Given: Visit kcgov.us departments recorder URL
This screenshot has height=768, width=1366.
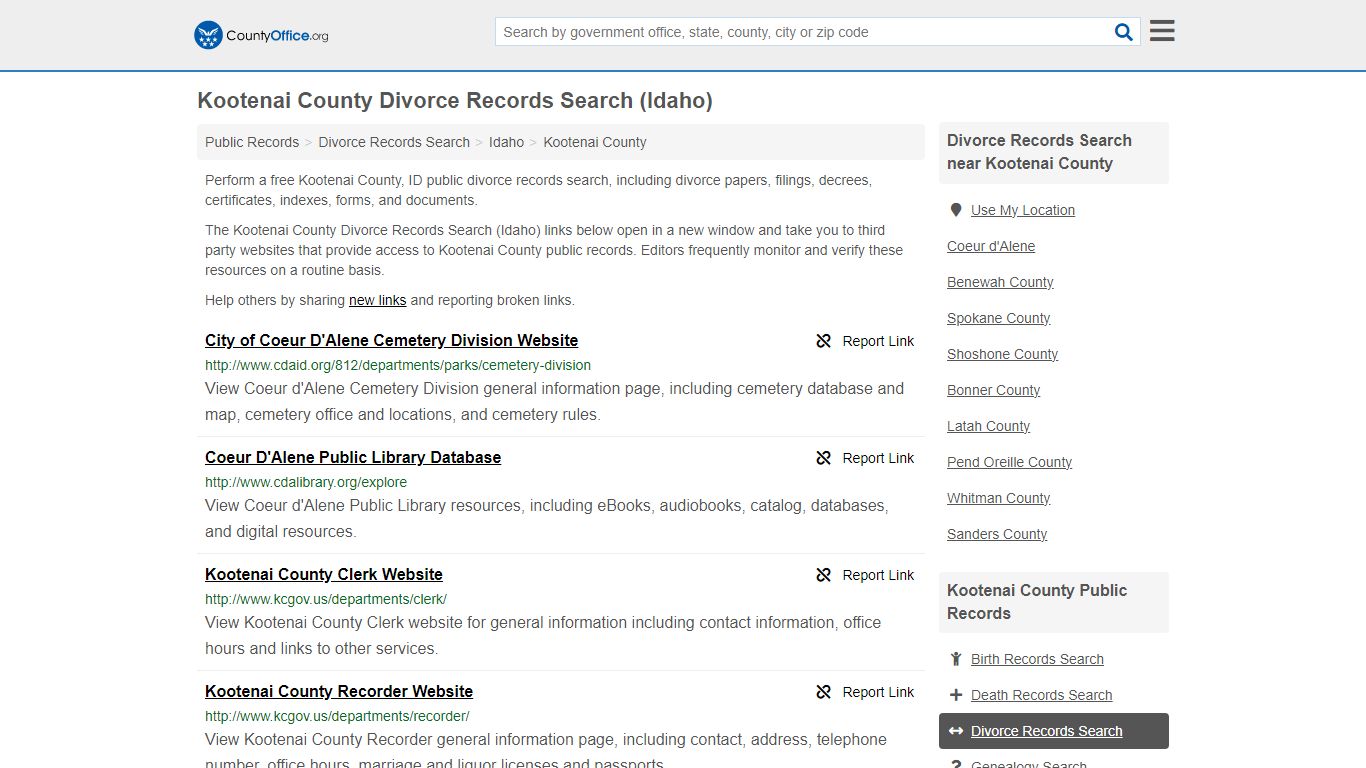Looking at the screenshot, I should point(337,716).
